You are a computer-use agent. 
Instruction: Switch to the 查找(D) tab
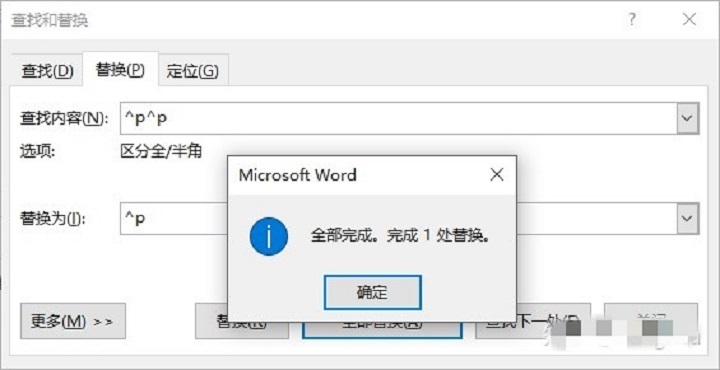[x=47, y=72]
